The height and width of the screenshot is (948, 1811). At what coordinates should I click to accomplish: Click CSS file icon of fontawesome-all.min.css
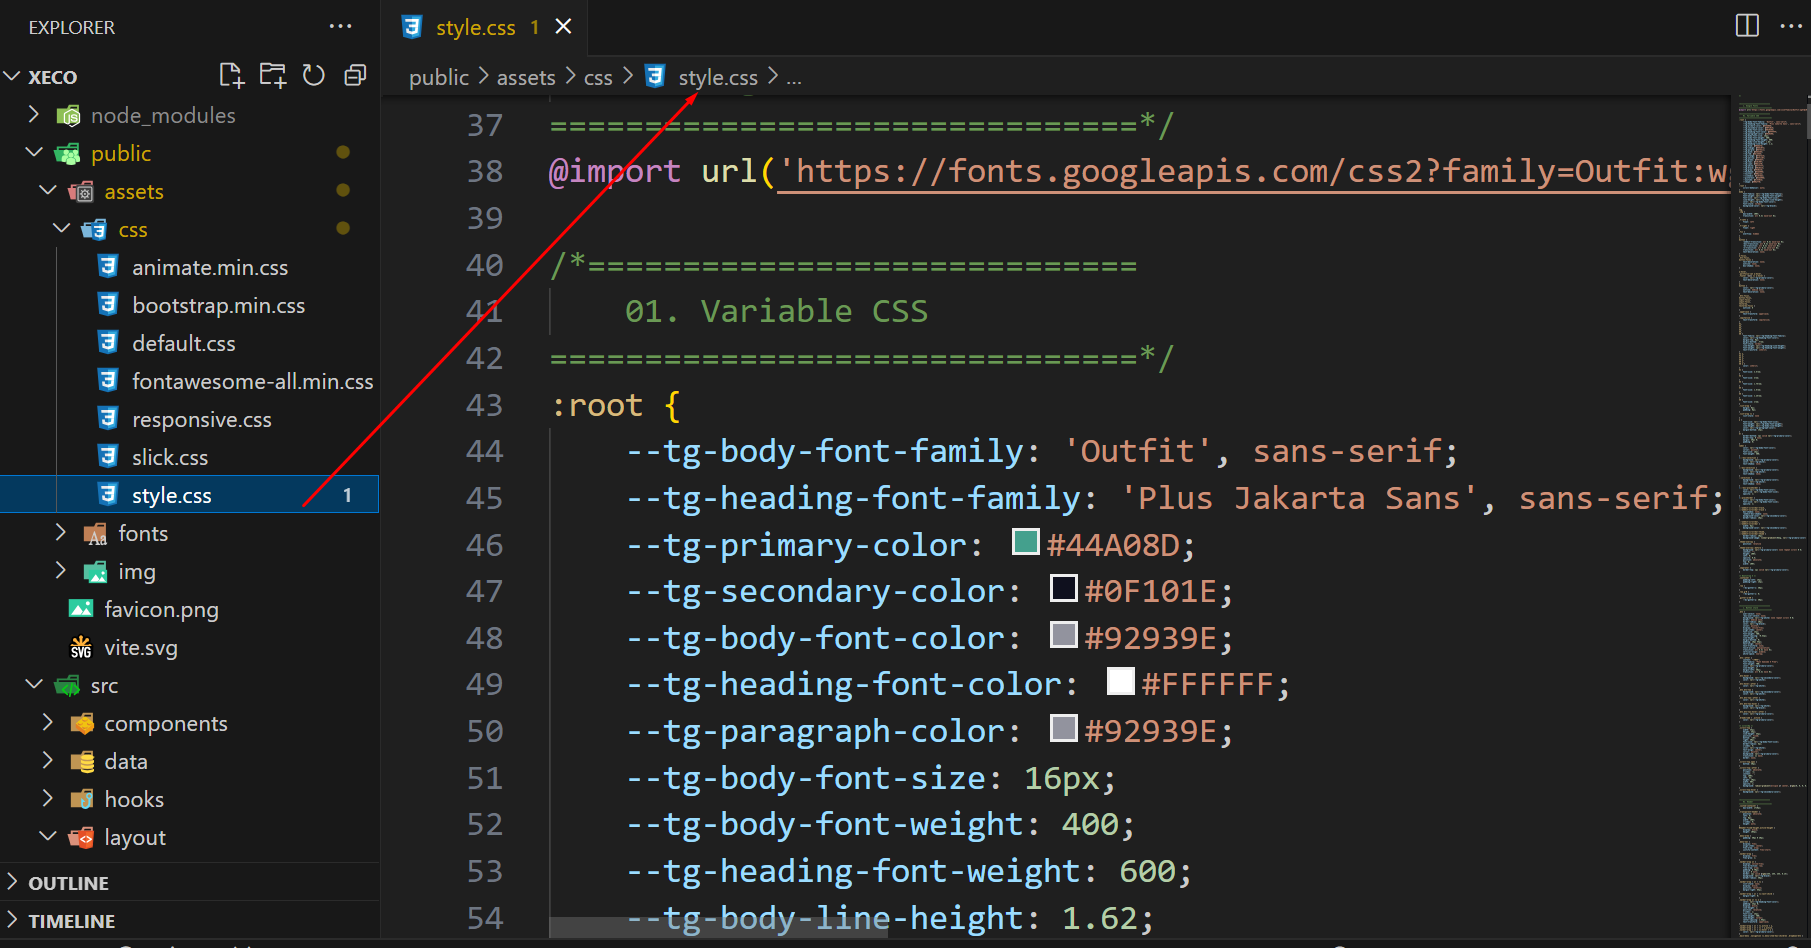tap(108, 381)
